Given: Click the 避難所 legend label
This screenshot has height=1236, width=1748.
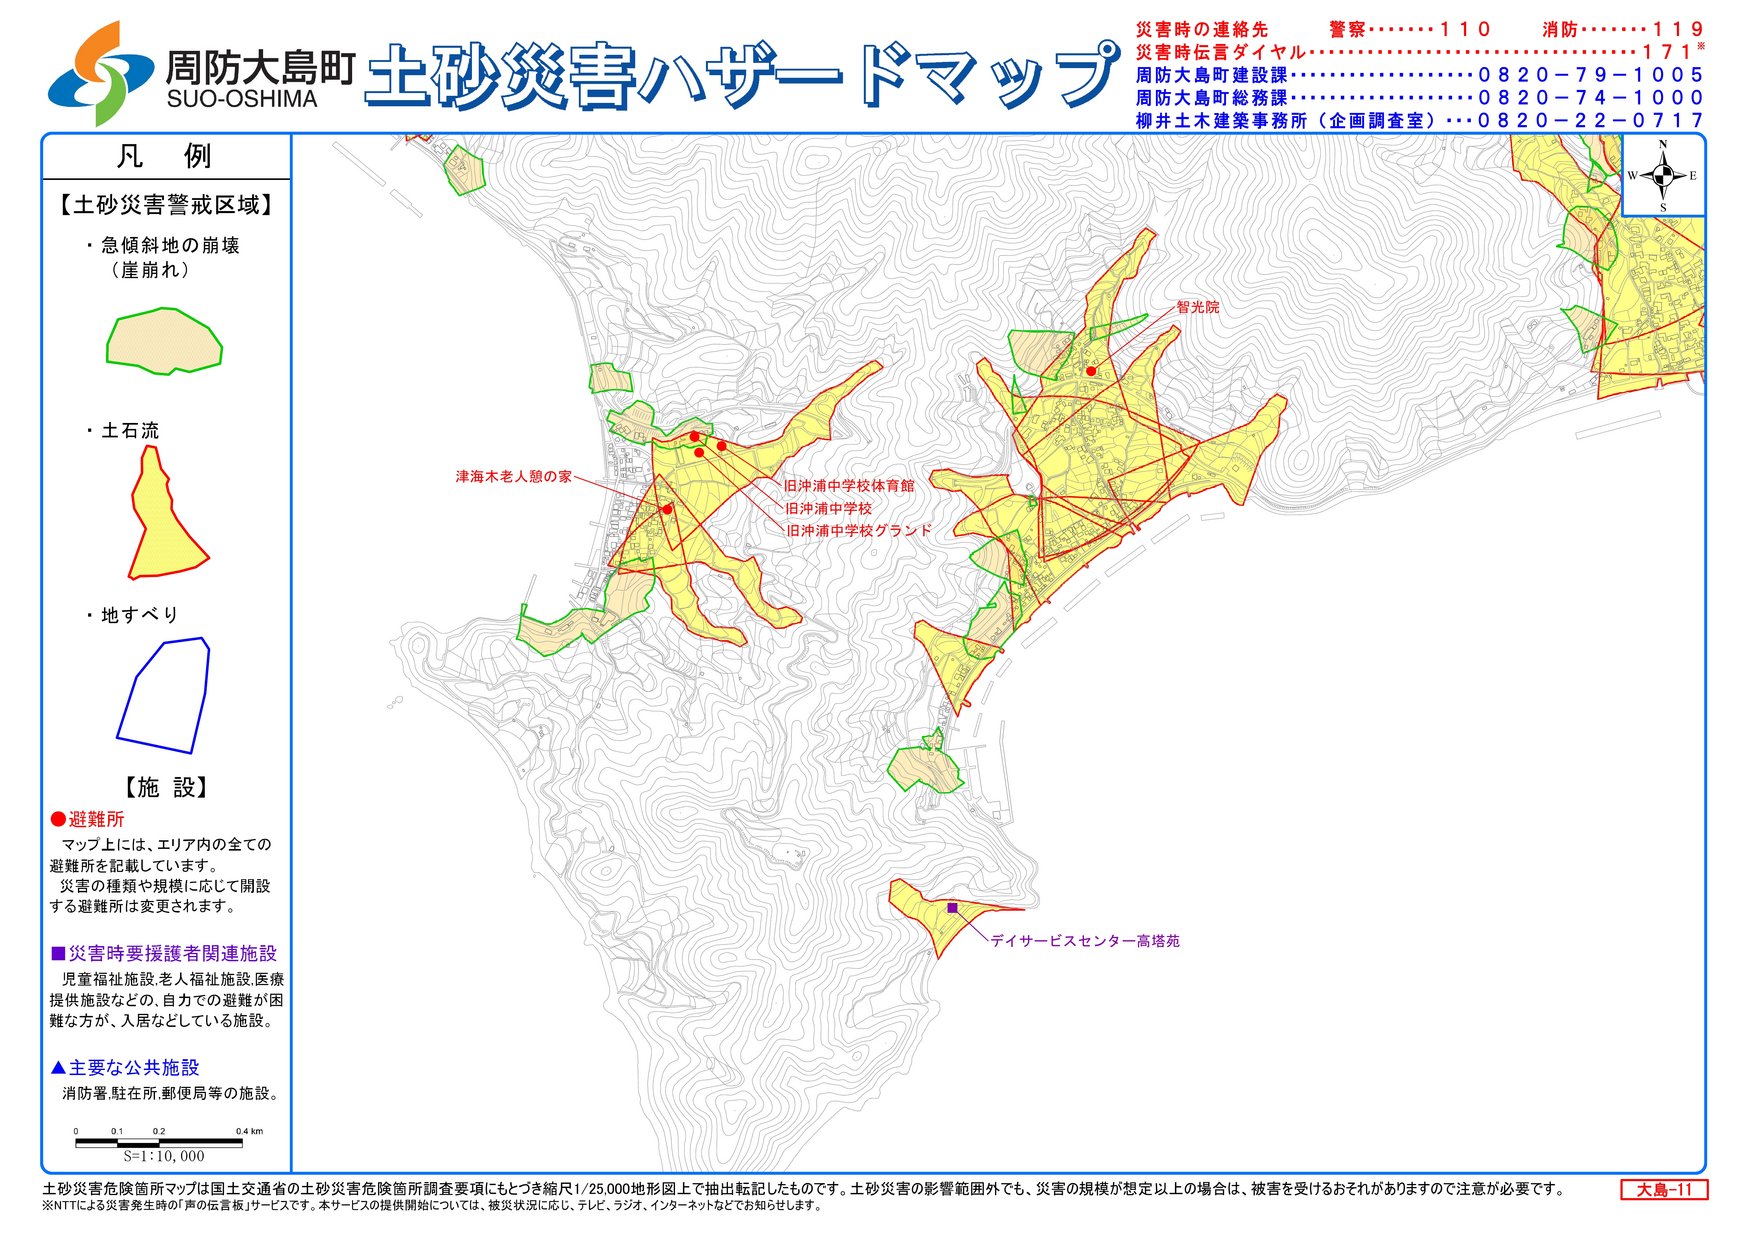Looking at the screenshot, I should 96,820.
